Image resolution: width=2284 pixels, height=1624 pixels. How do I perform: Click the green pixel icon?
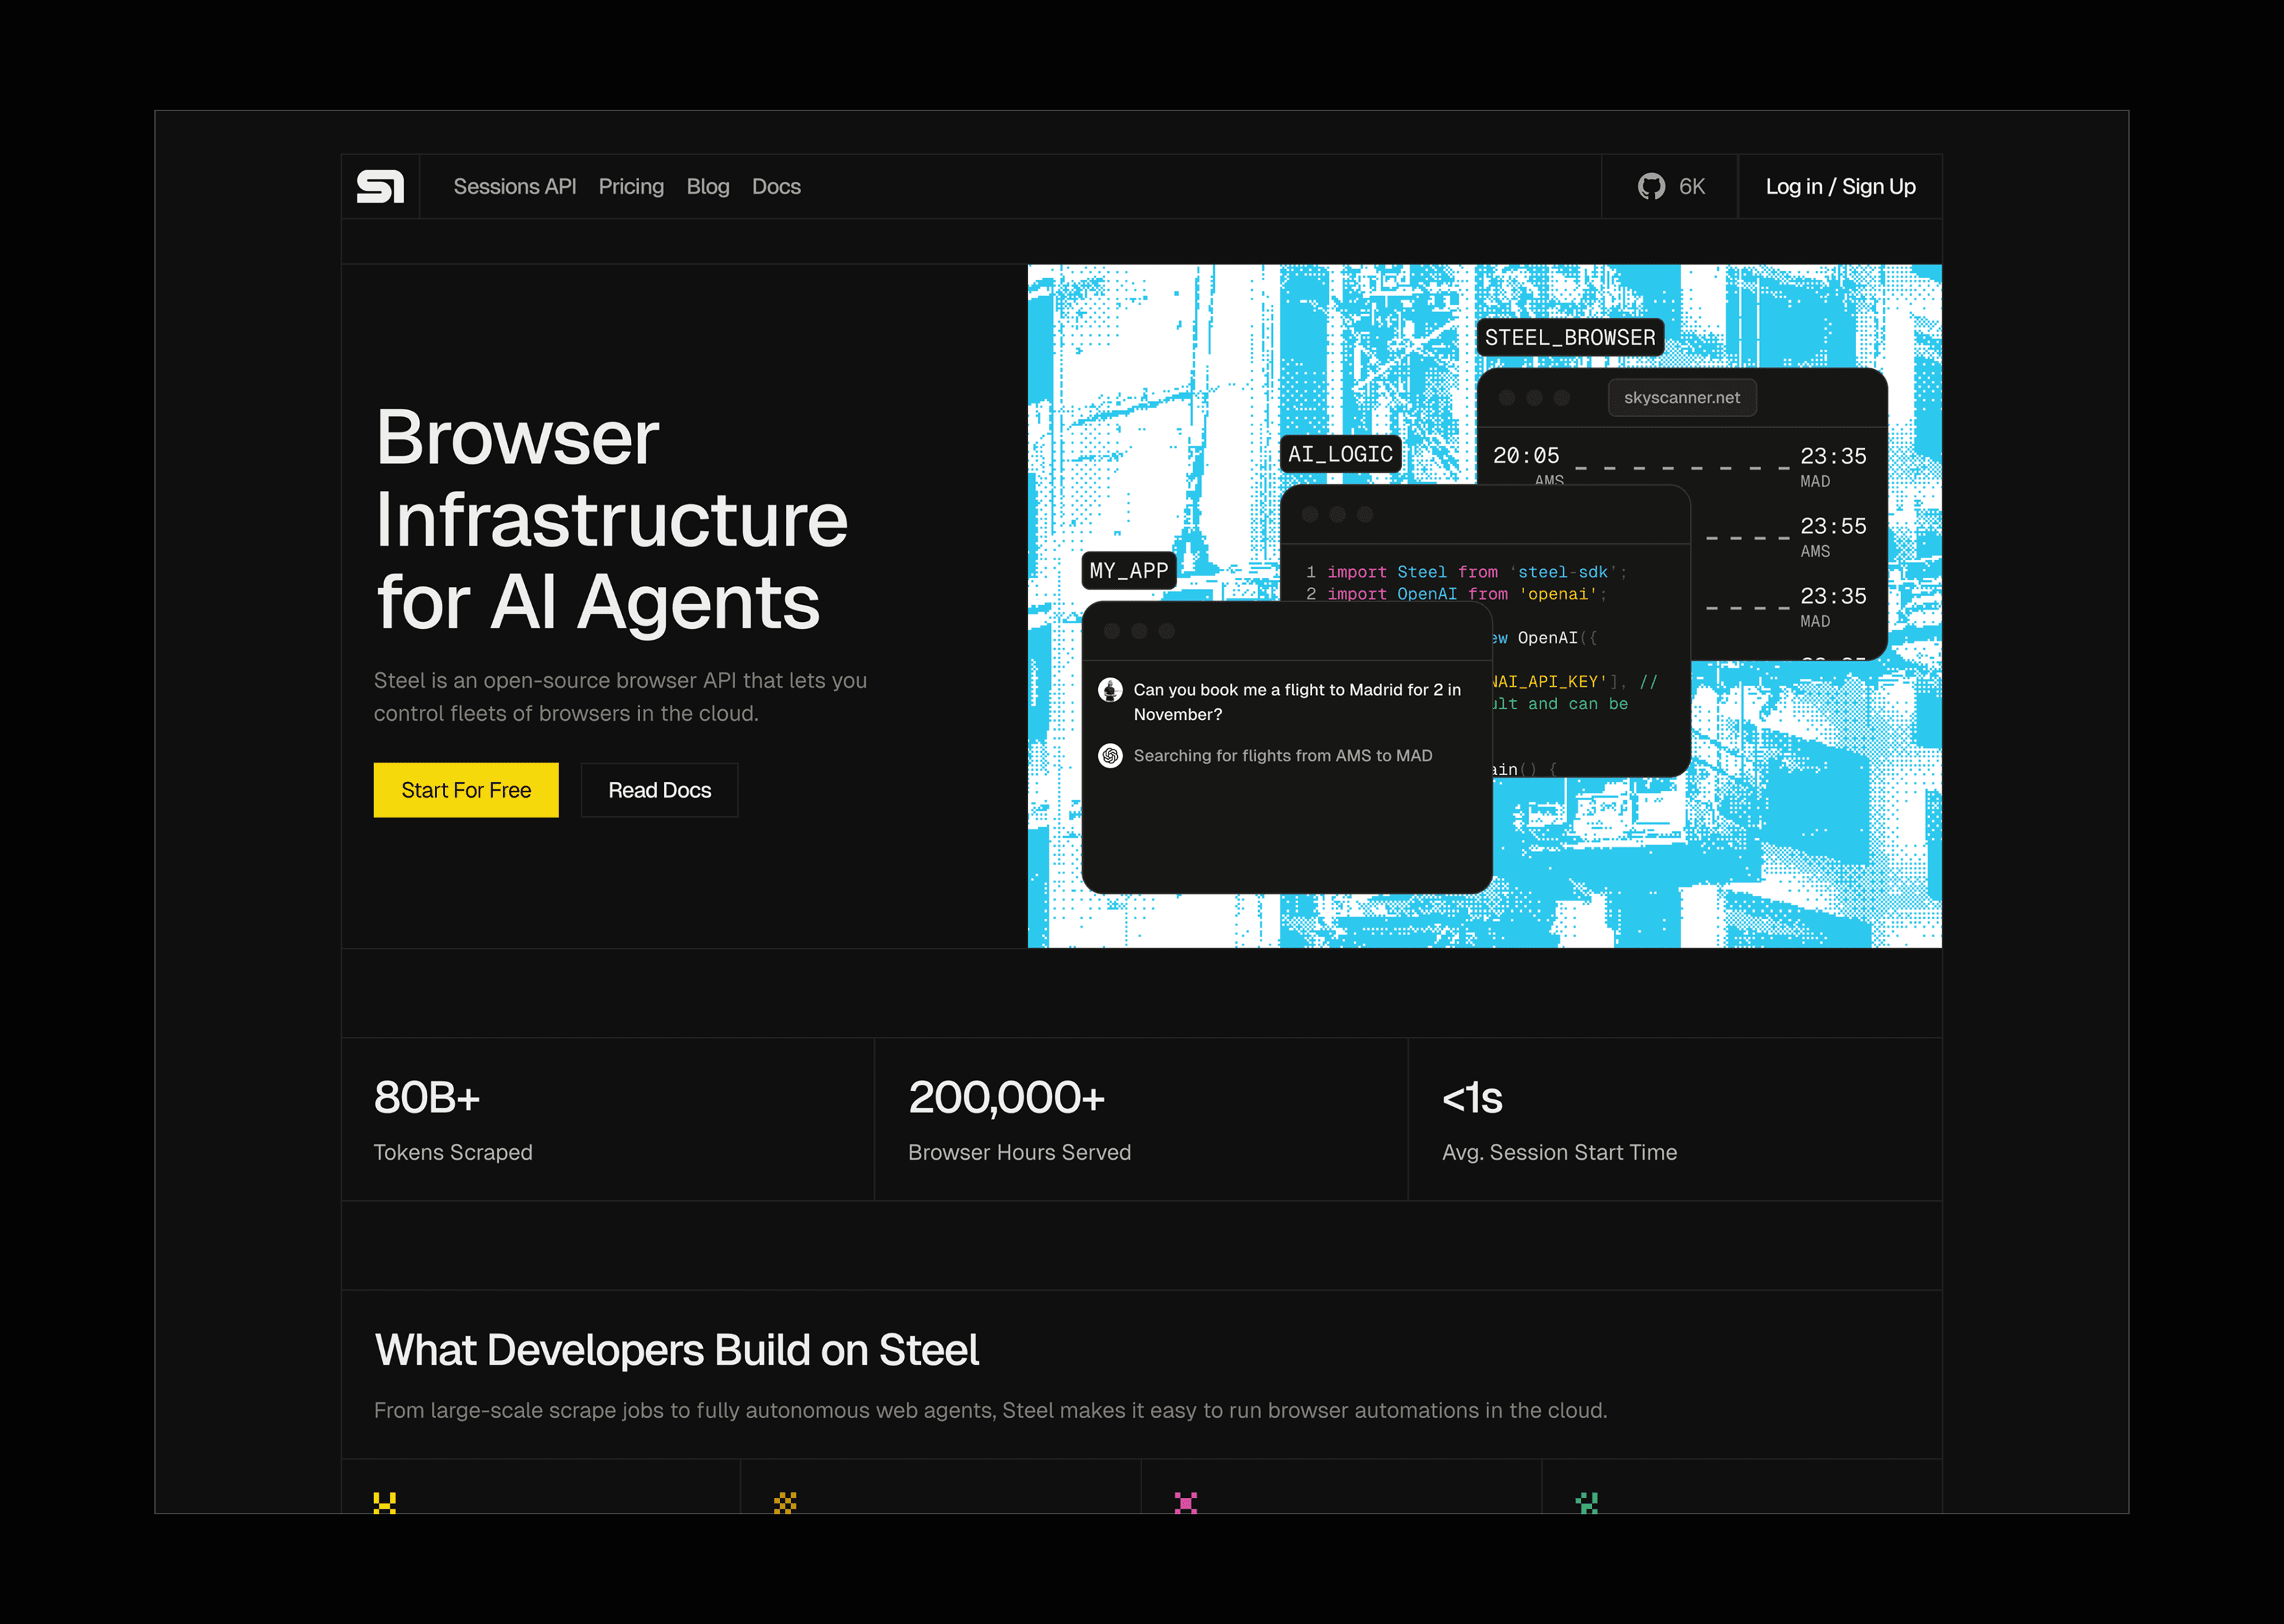coord(1587,1502)
